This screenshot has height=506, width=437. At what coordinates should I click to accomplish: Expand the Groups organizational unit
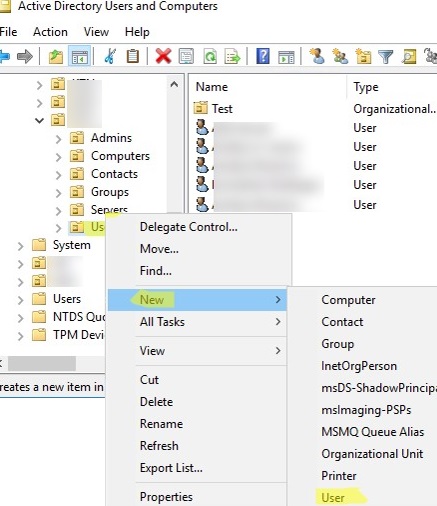tap(58, 192)
